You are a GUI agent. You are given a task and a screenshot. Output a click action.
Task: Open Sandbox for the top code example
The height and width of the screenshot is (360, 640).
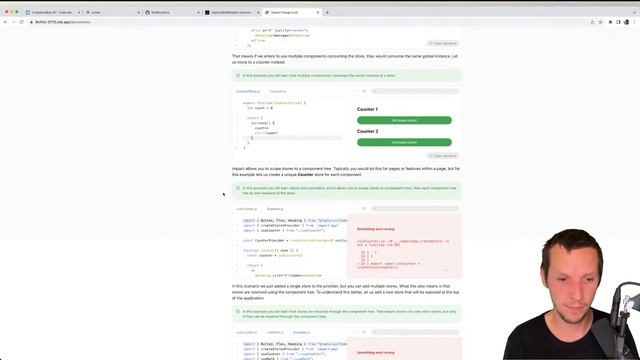[x=443, y=43]
